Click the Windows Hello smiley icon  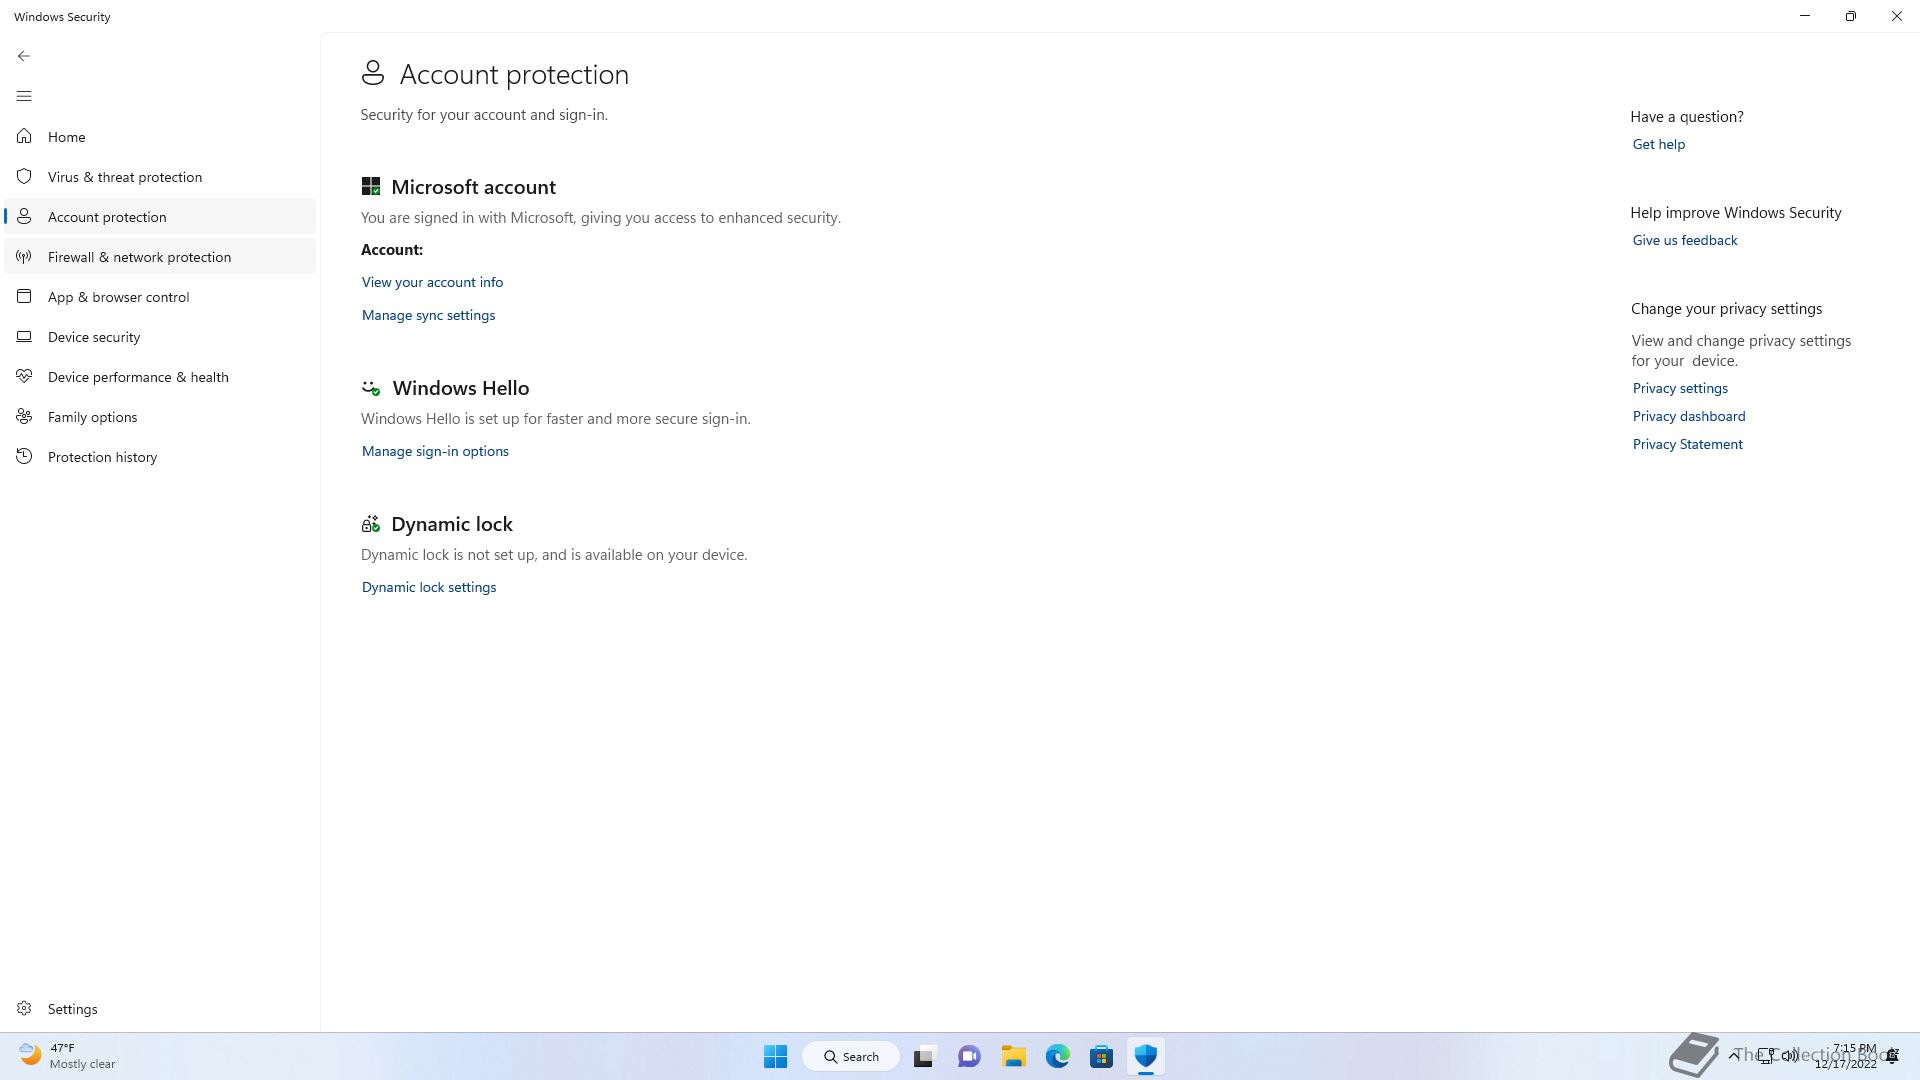pyautogui.click(x=371, y=388)
